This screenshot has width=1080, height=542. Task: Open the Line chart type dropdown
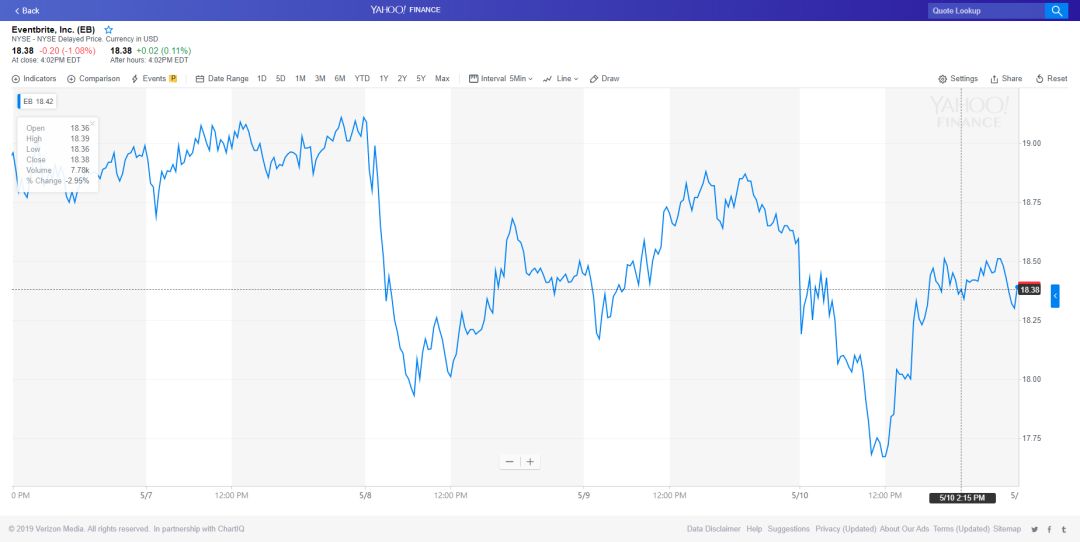561,78
